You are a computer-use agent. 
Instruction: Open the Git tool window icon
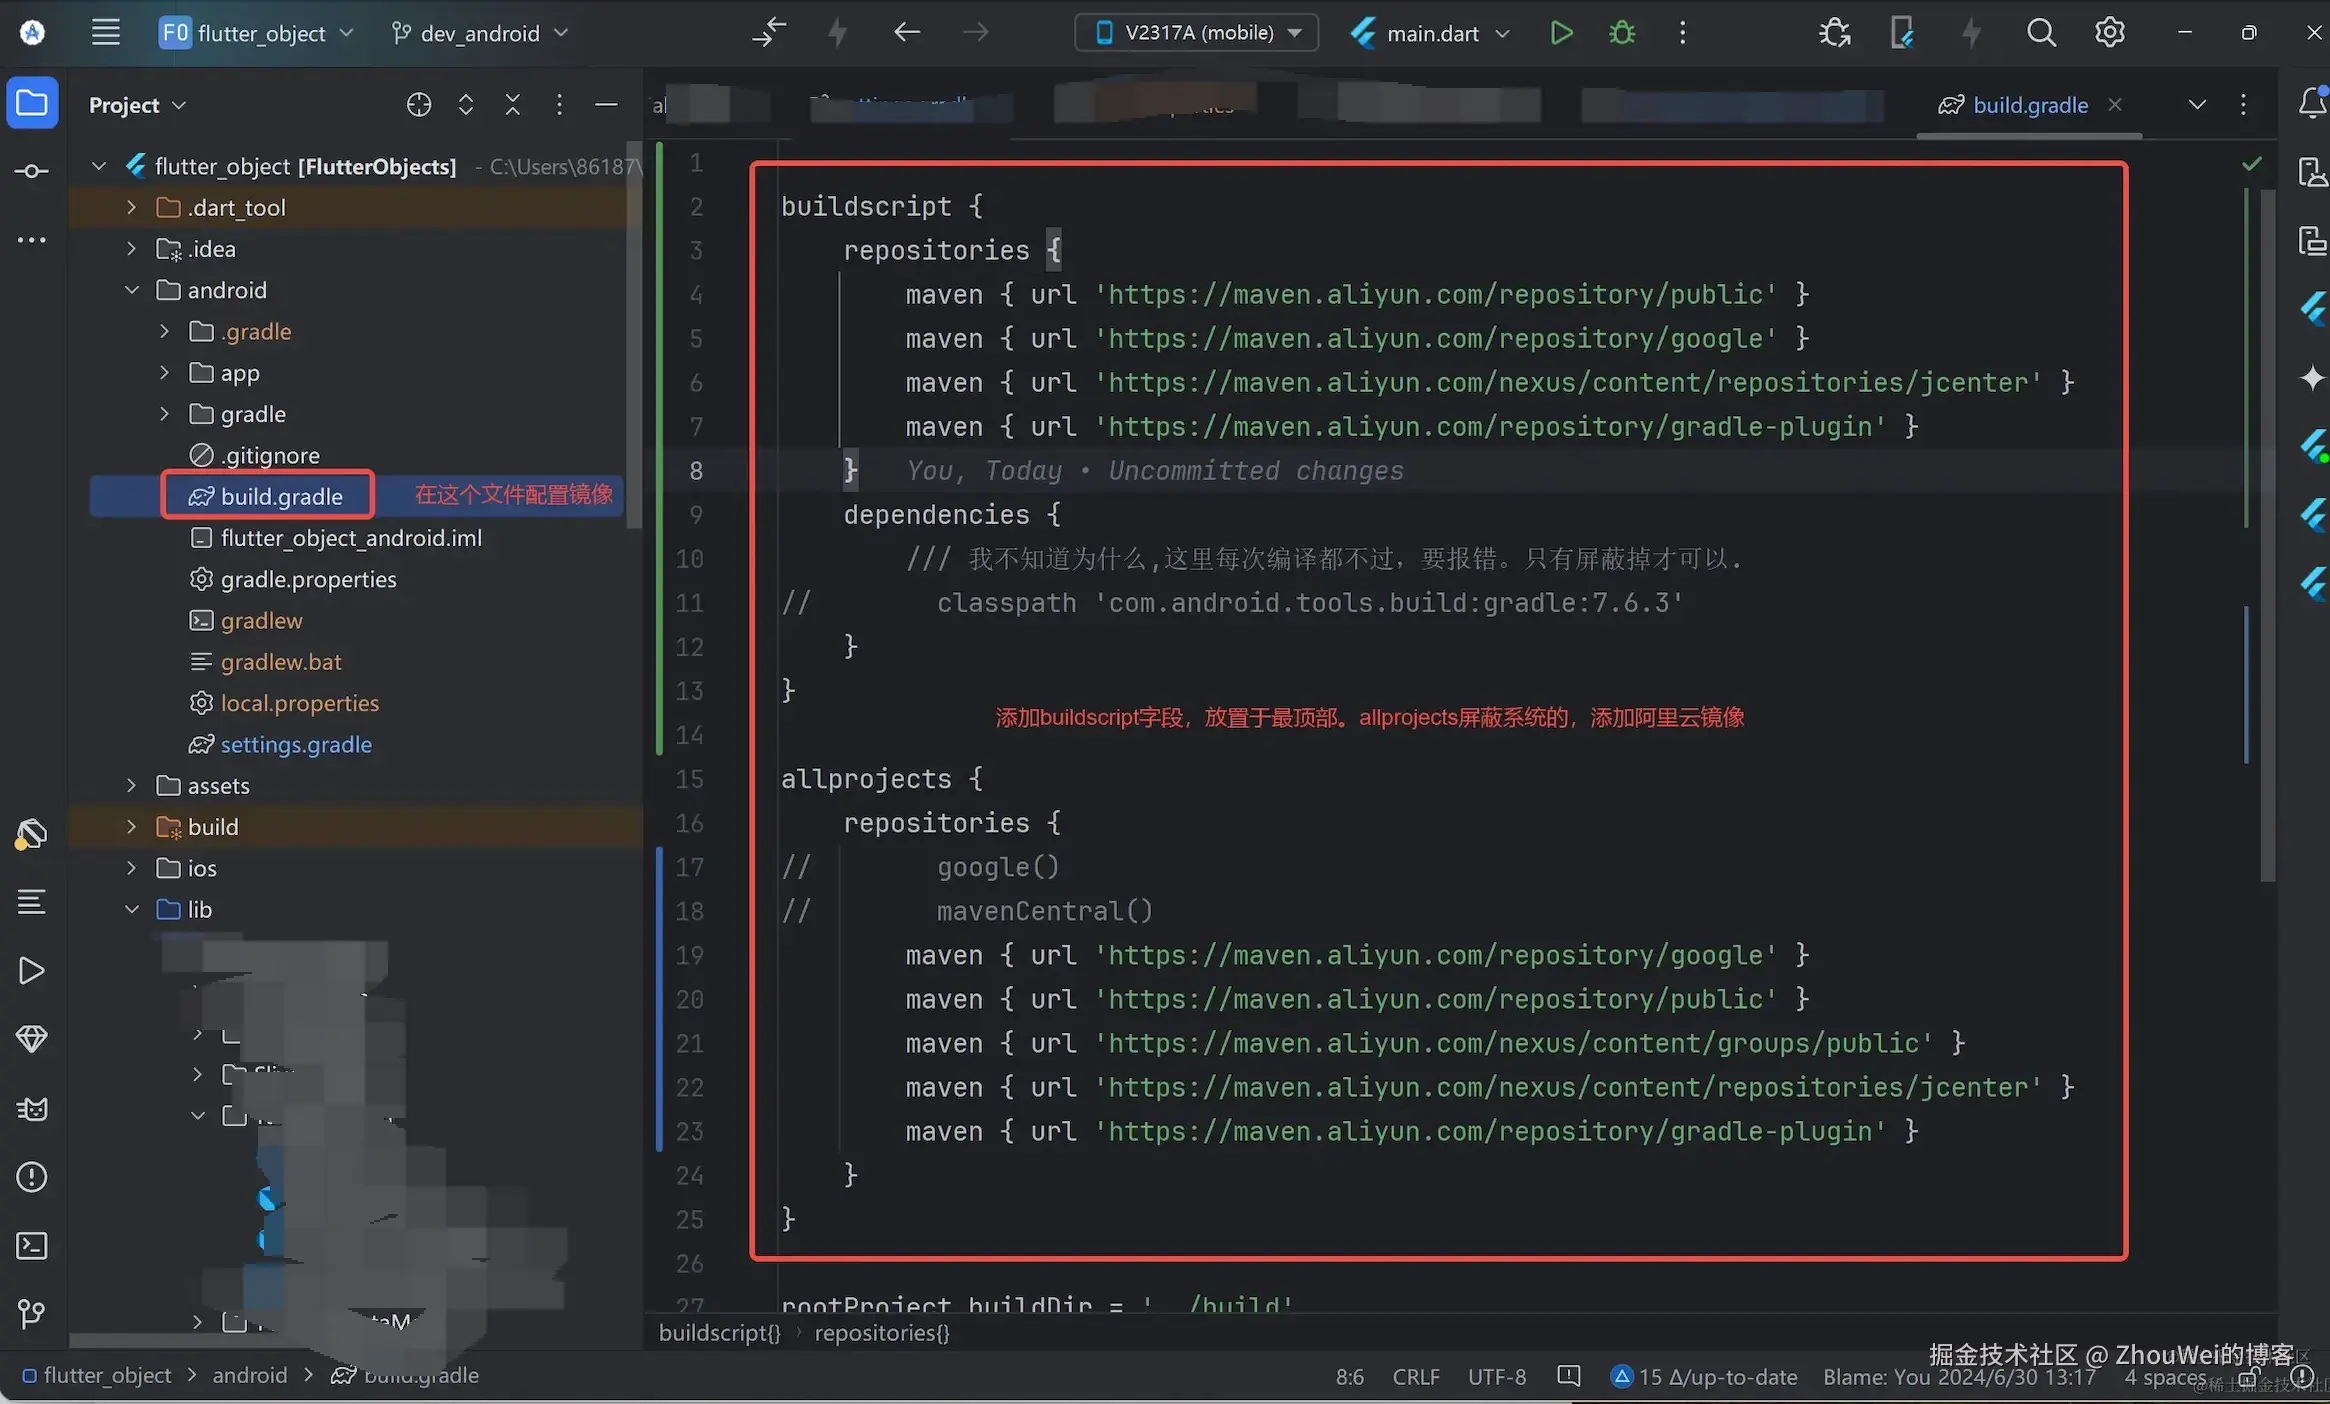31,1313
